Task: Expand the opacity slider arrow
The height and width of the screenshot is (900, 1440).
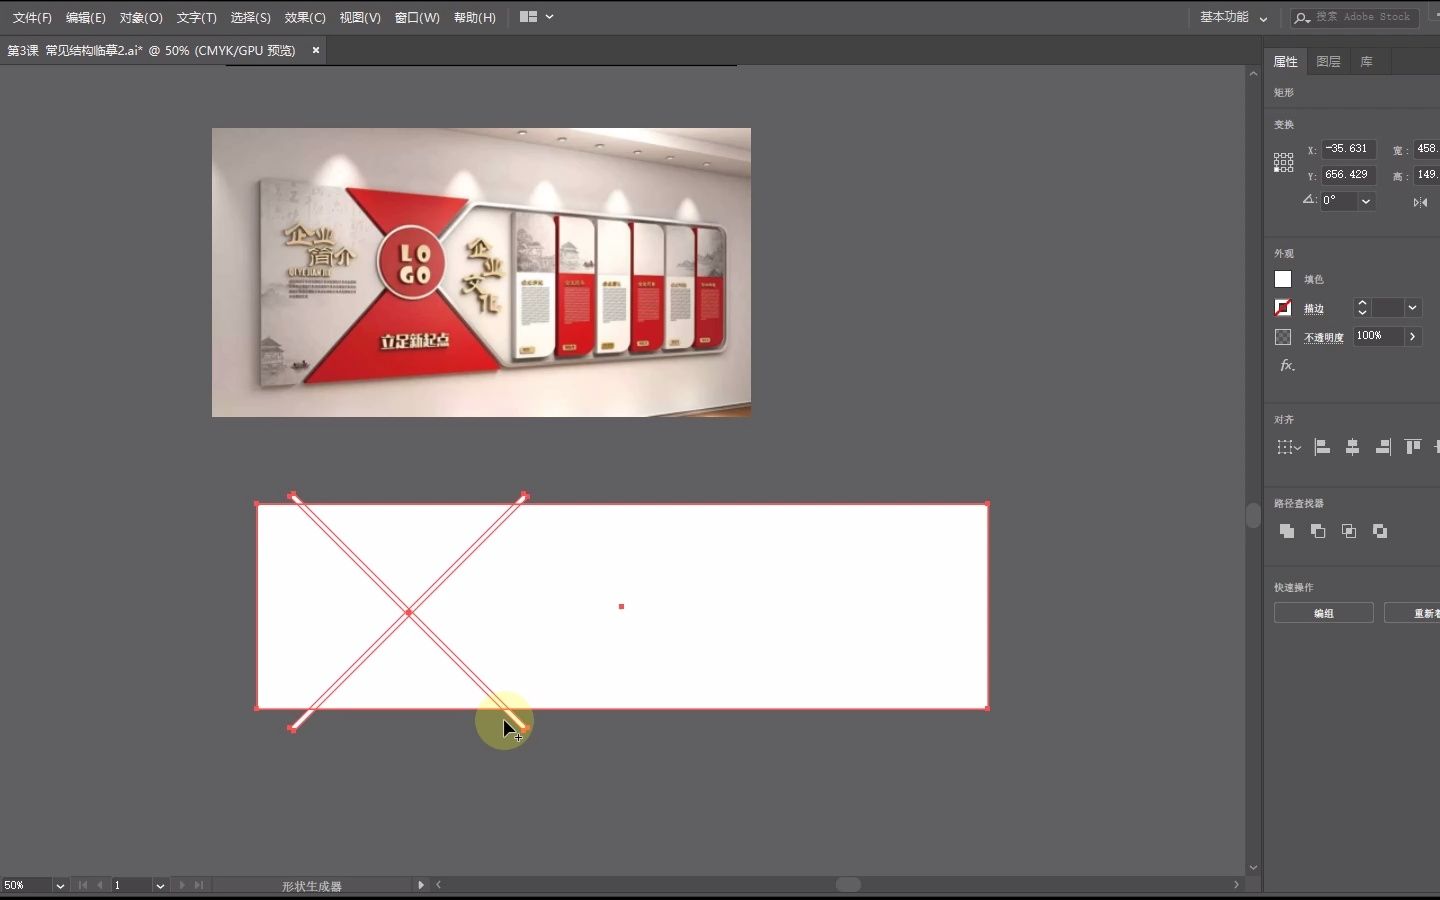Action: pyautogui.click(x=1413, y=336)
